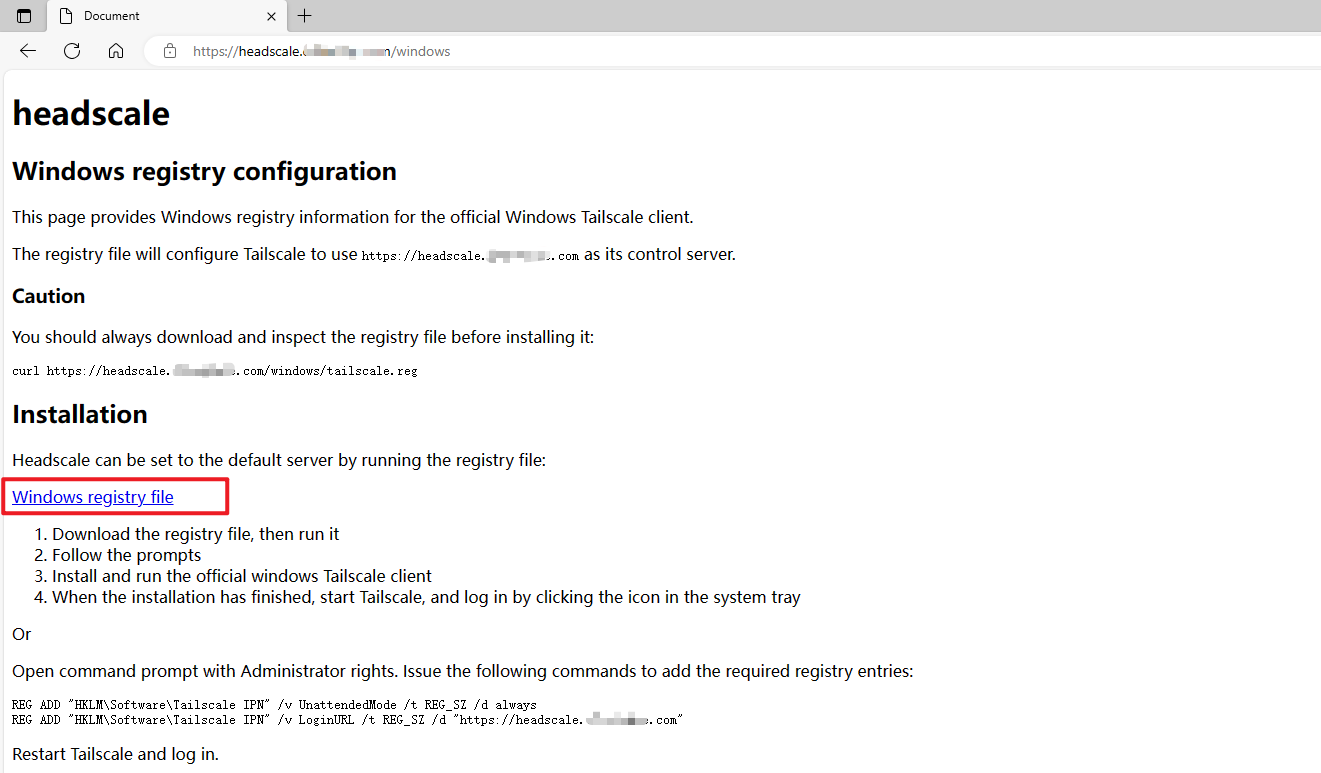Screen dimensions: 1321x773
Task: Click the REG ADD LoginURL command line
Action: (347, 719)
